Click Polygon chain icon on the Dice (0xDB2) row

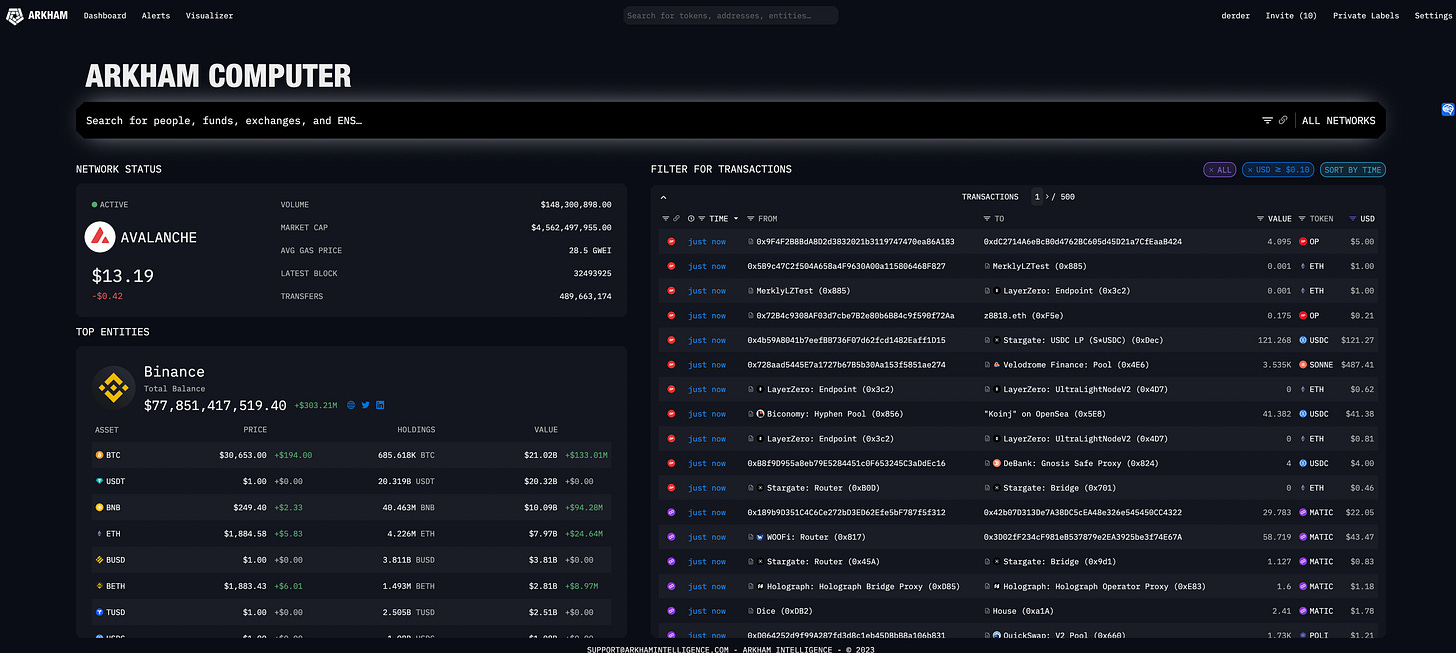point(672,611)
